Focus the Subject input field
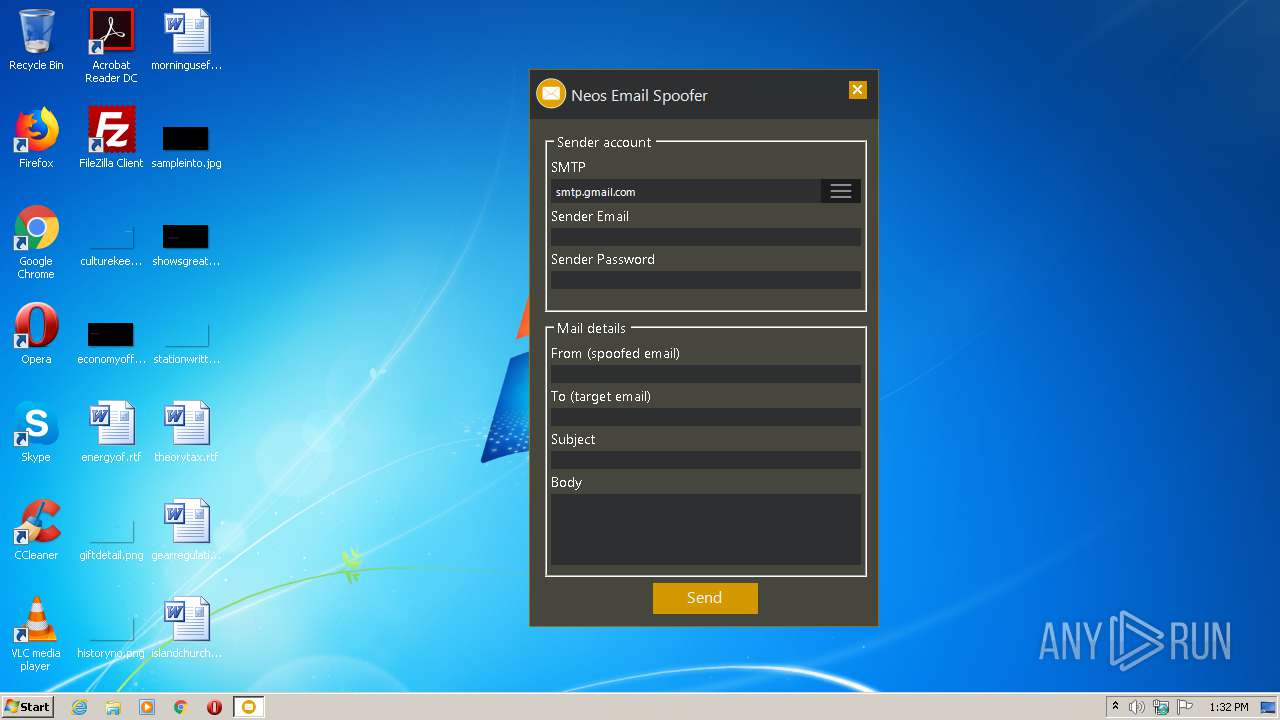 coord(706,460)
